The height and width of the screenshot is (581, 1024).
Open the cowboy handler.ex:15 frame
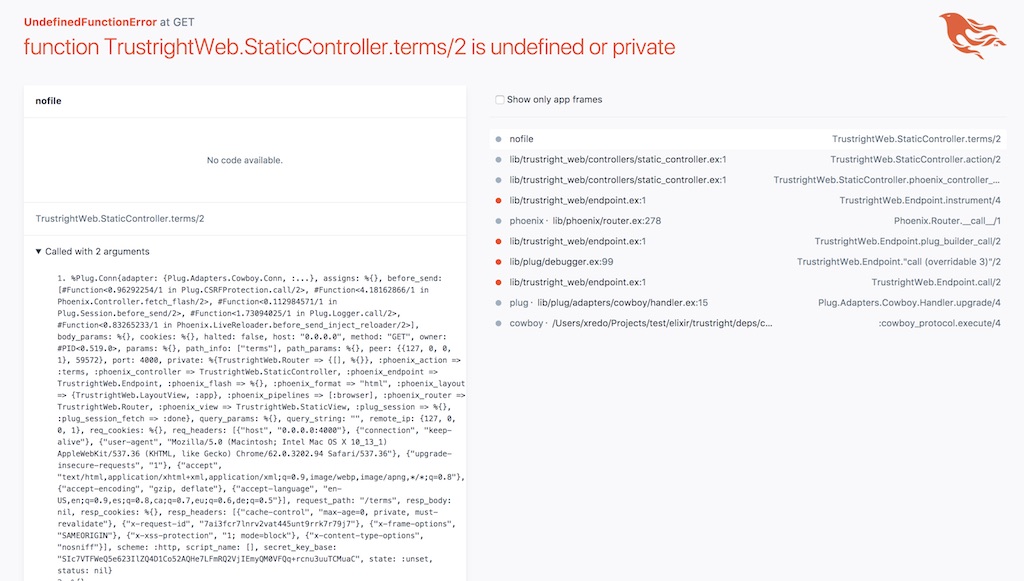(x=748, y=302)
